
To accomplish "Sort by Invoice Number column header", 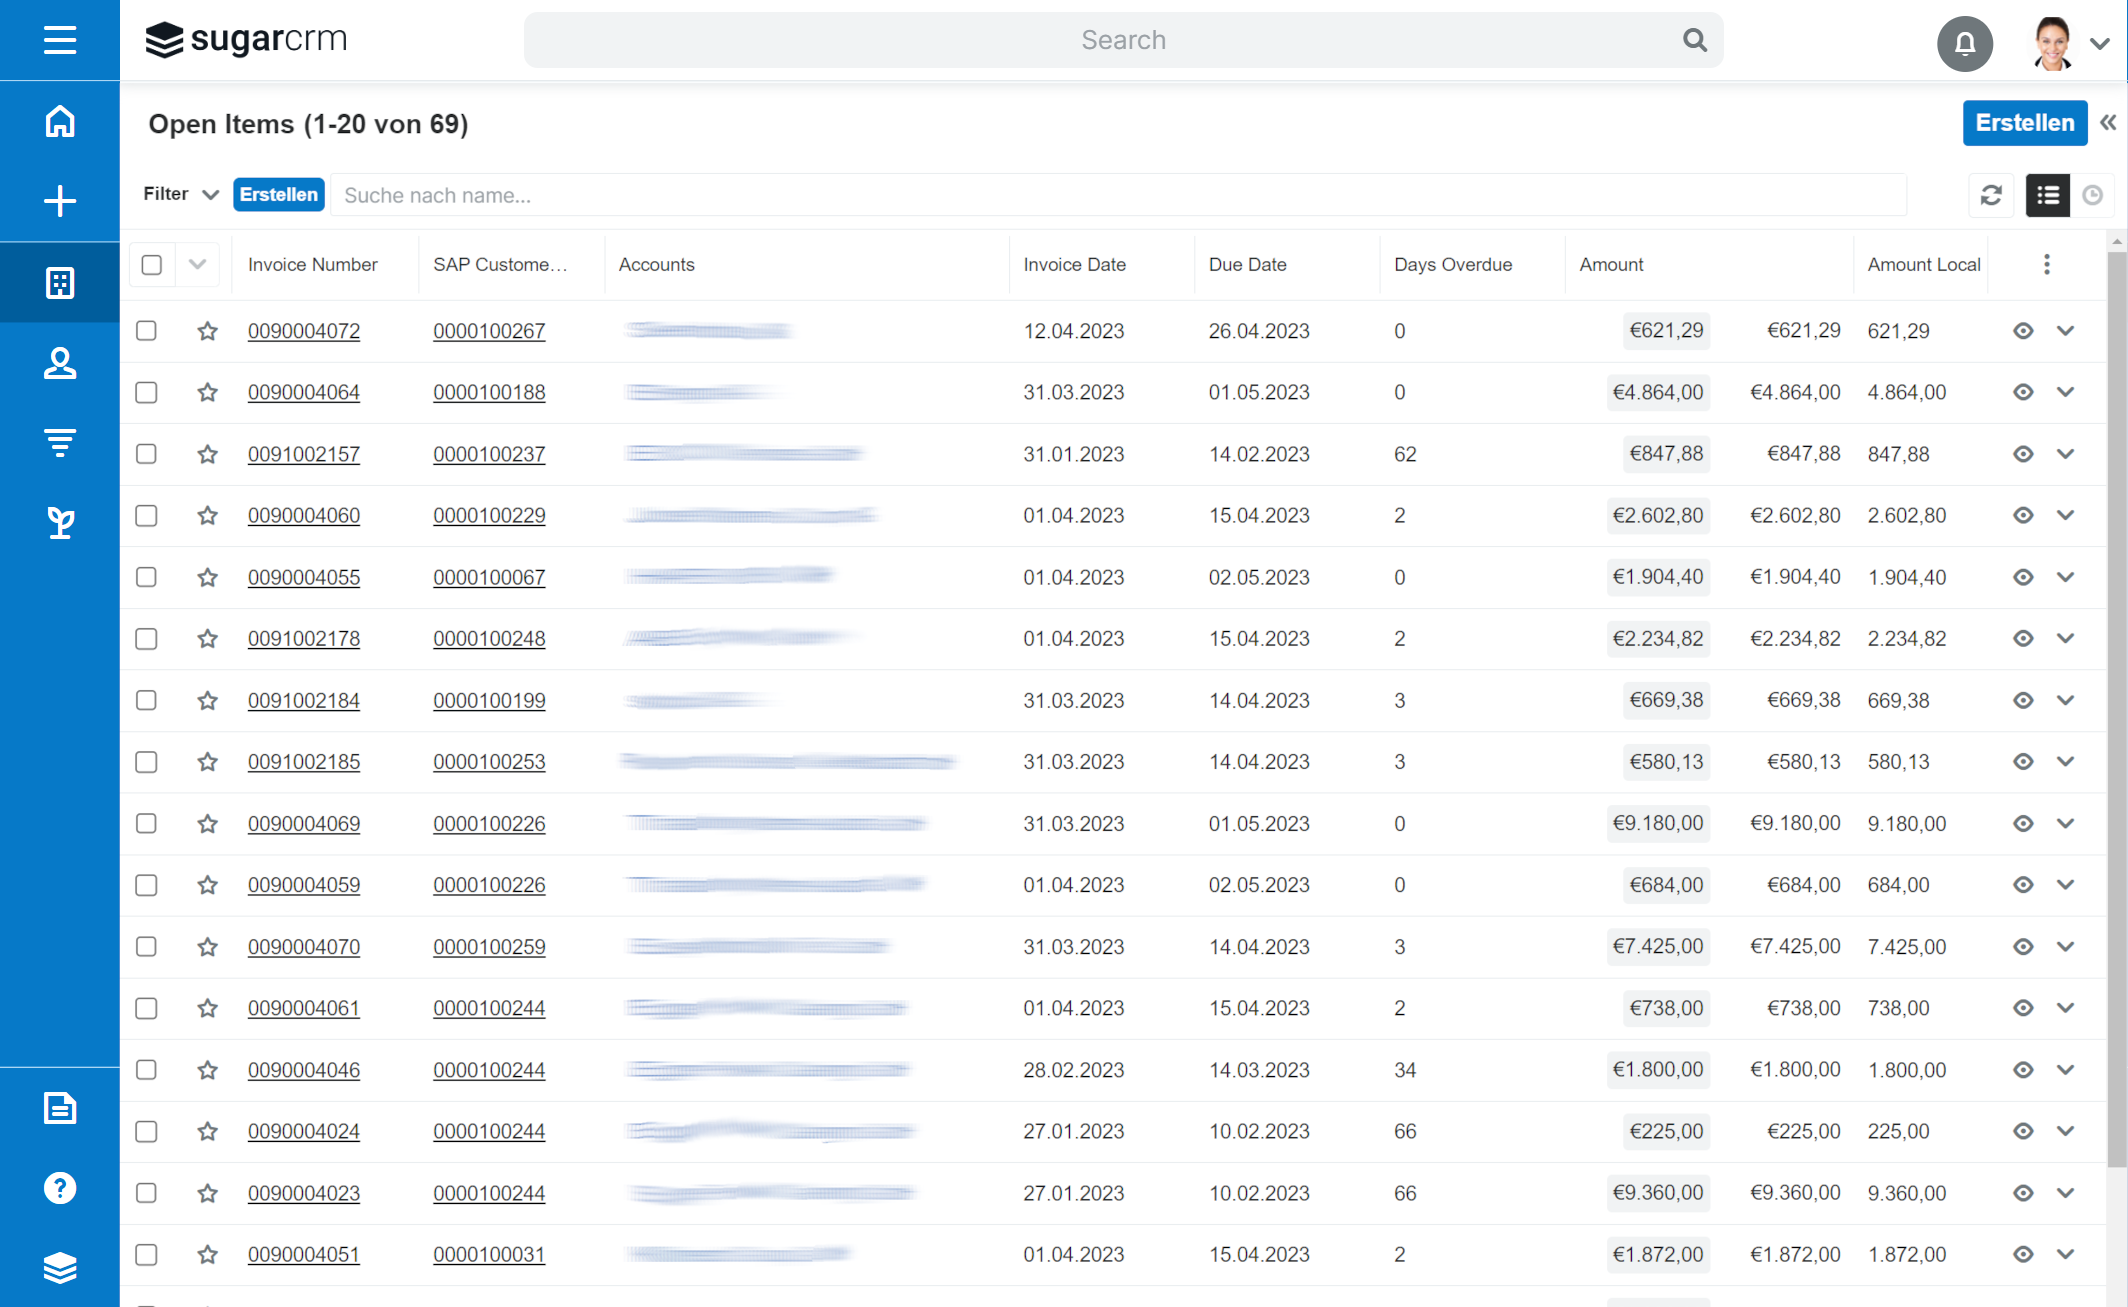I will coord(313,265).
